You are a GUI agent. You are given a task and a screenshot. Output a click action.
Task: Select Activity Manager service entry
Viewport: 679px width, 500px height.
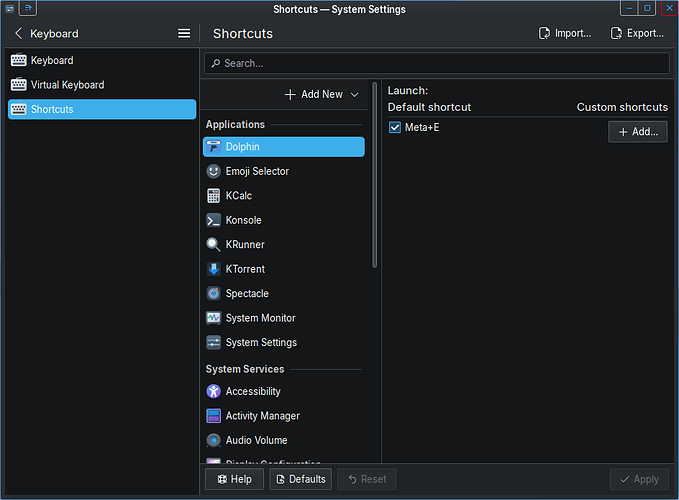284,416
